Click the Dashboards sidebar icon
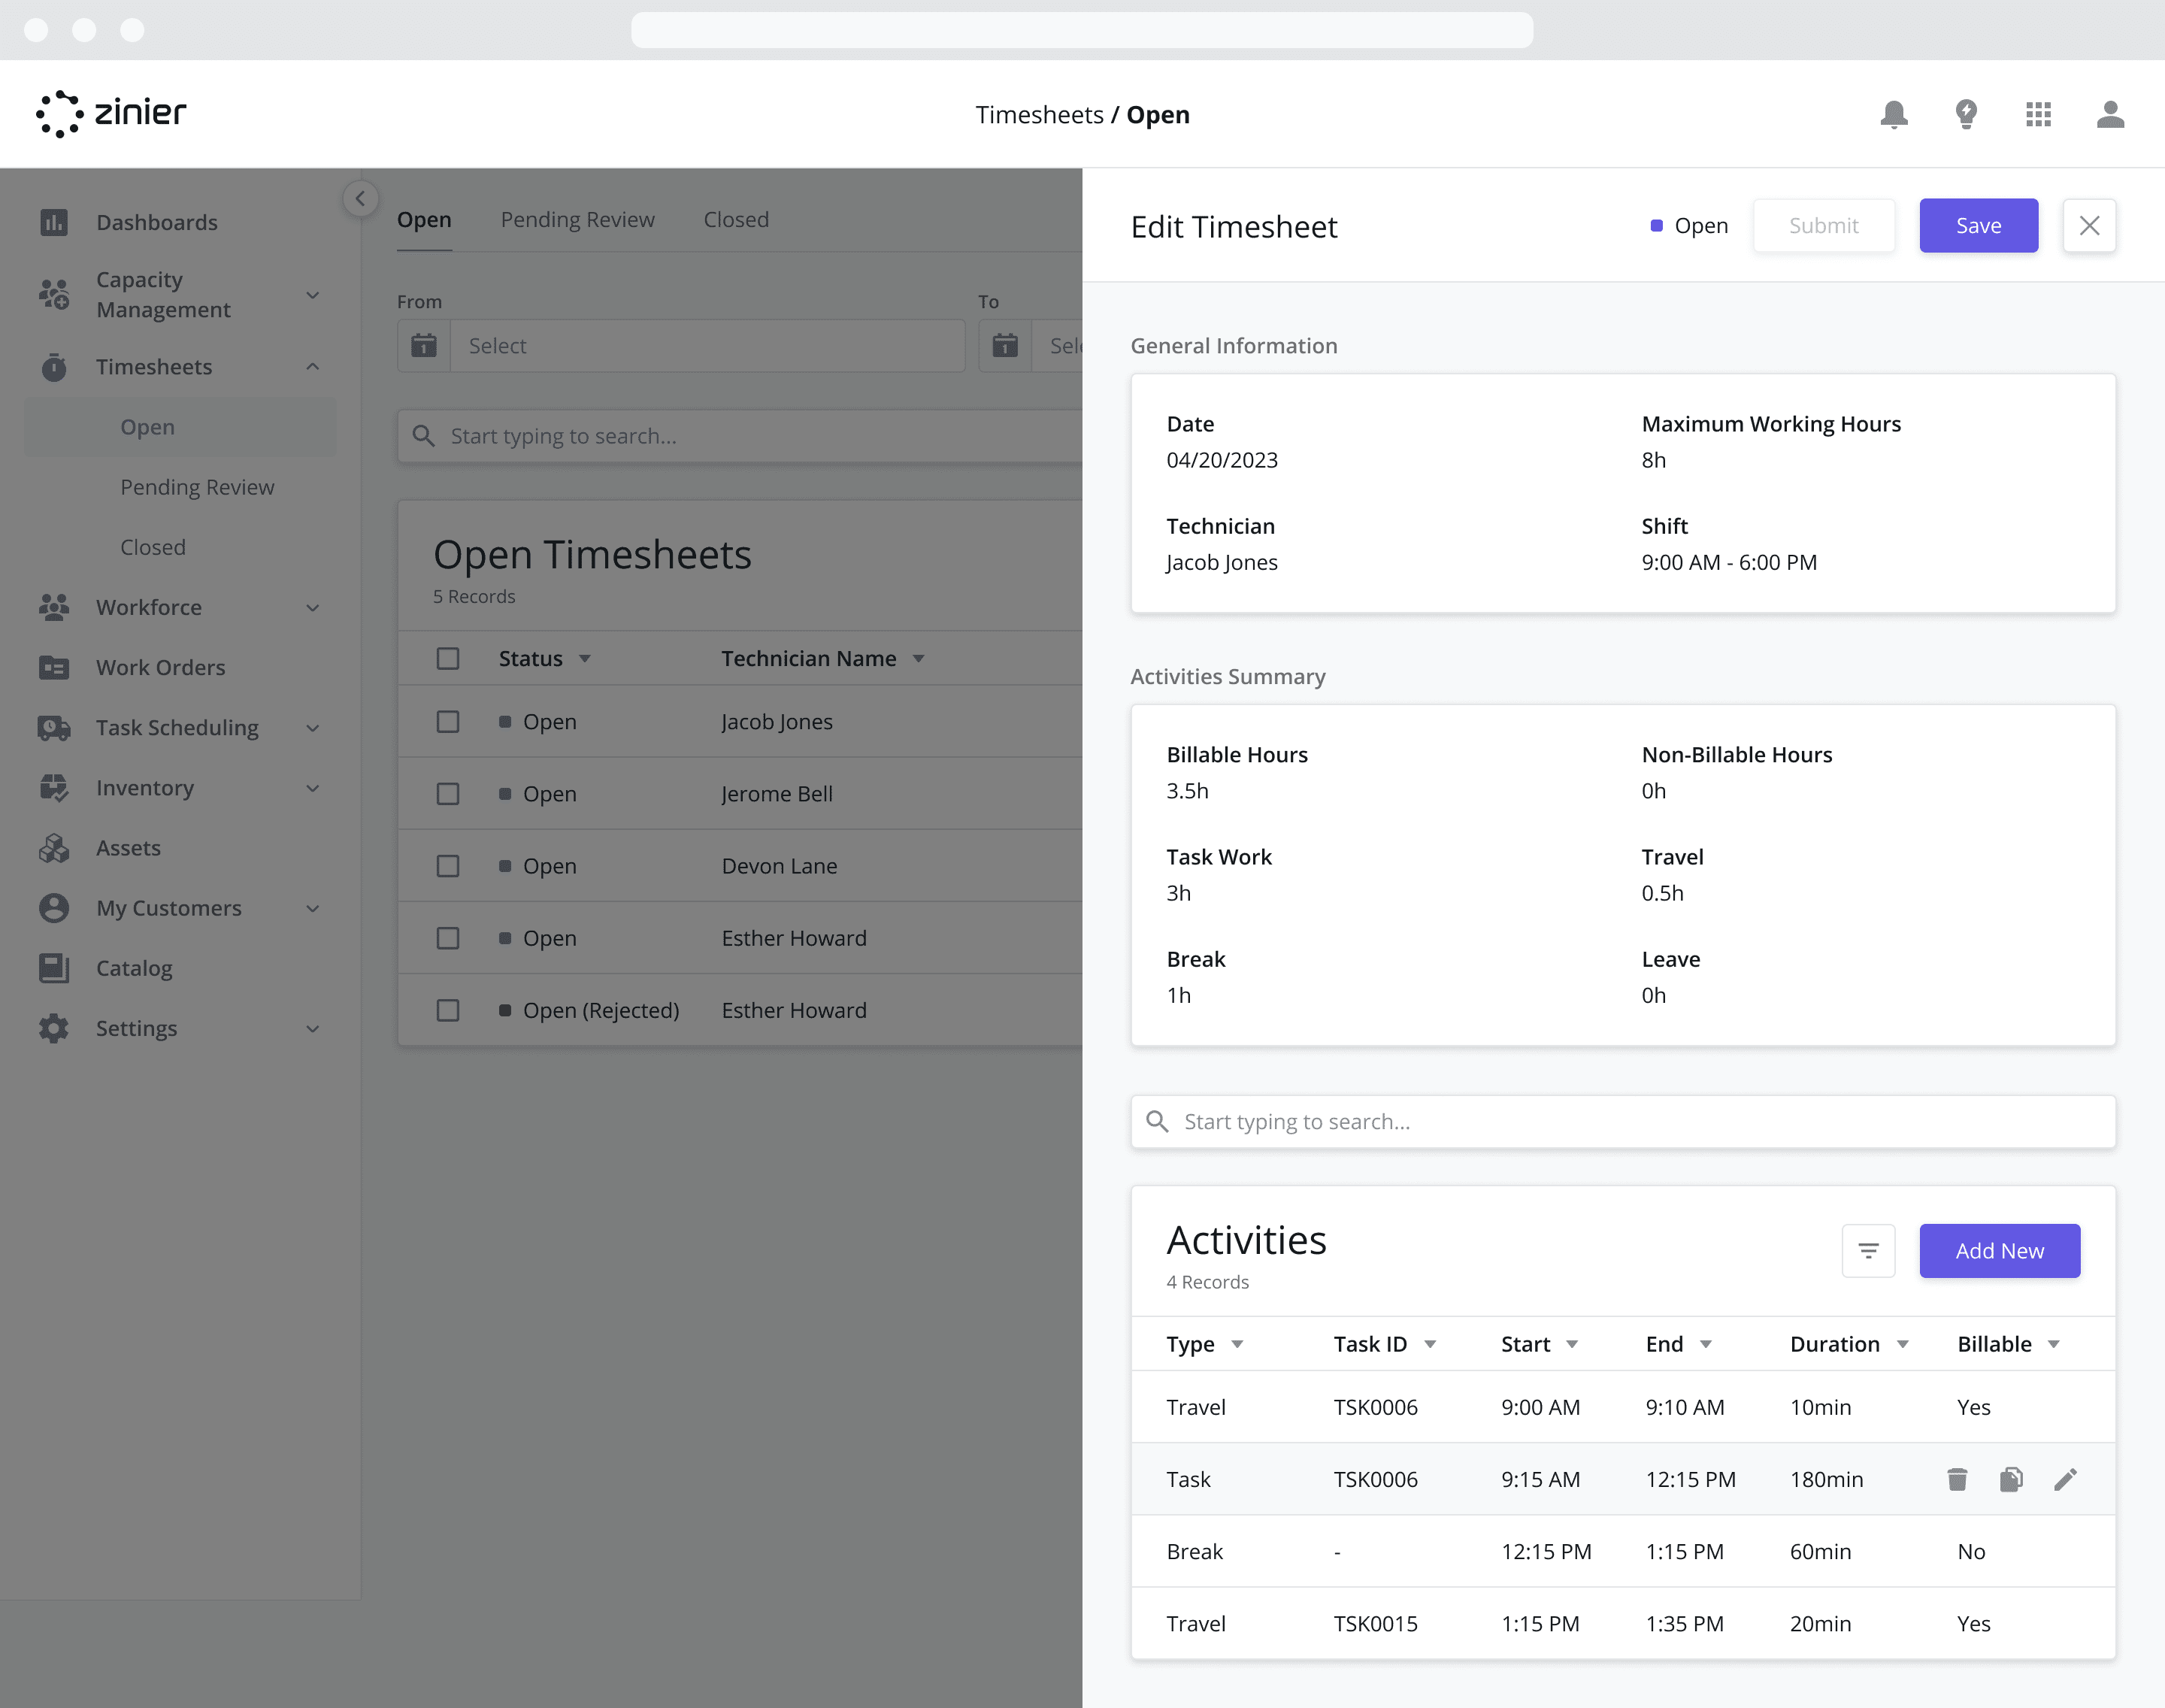Viewport: 2165px width, 1708px height. [x=54, y=222]
